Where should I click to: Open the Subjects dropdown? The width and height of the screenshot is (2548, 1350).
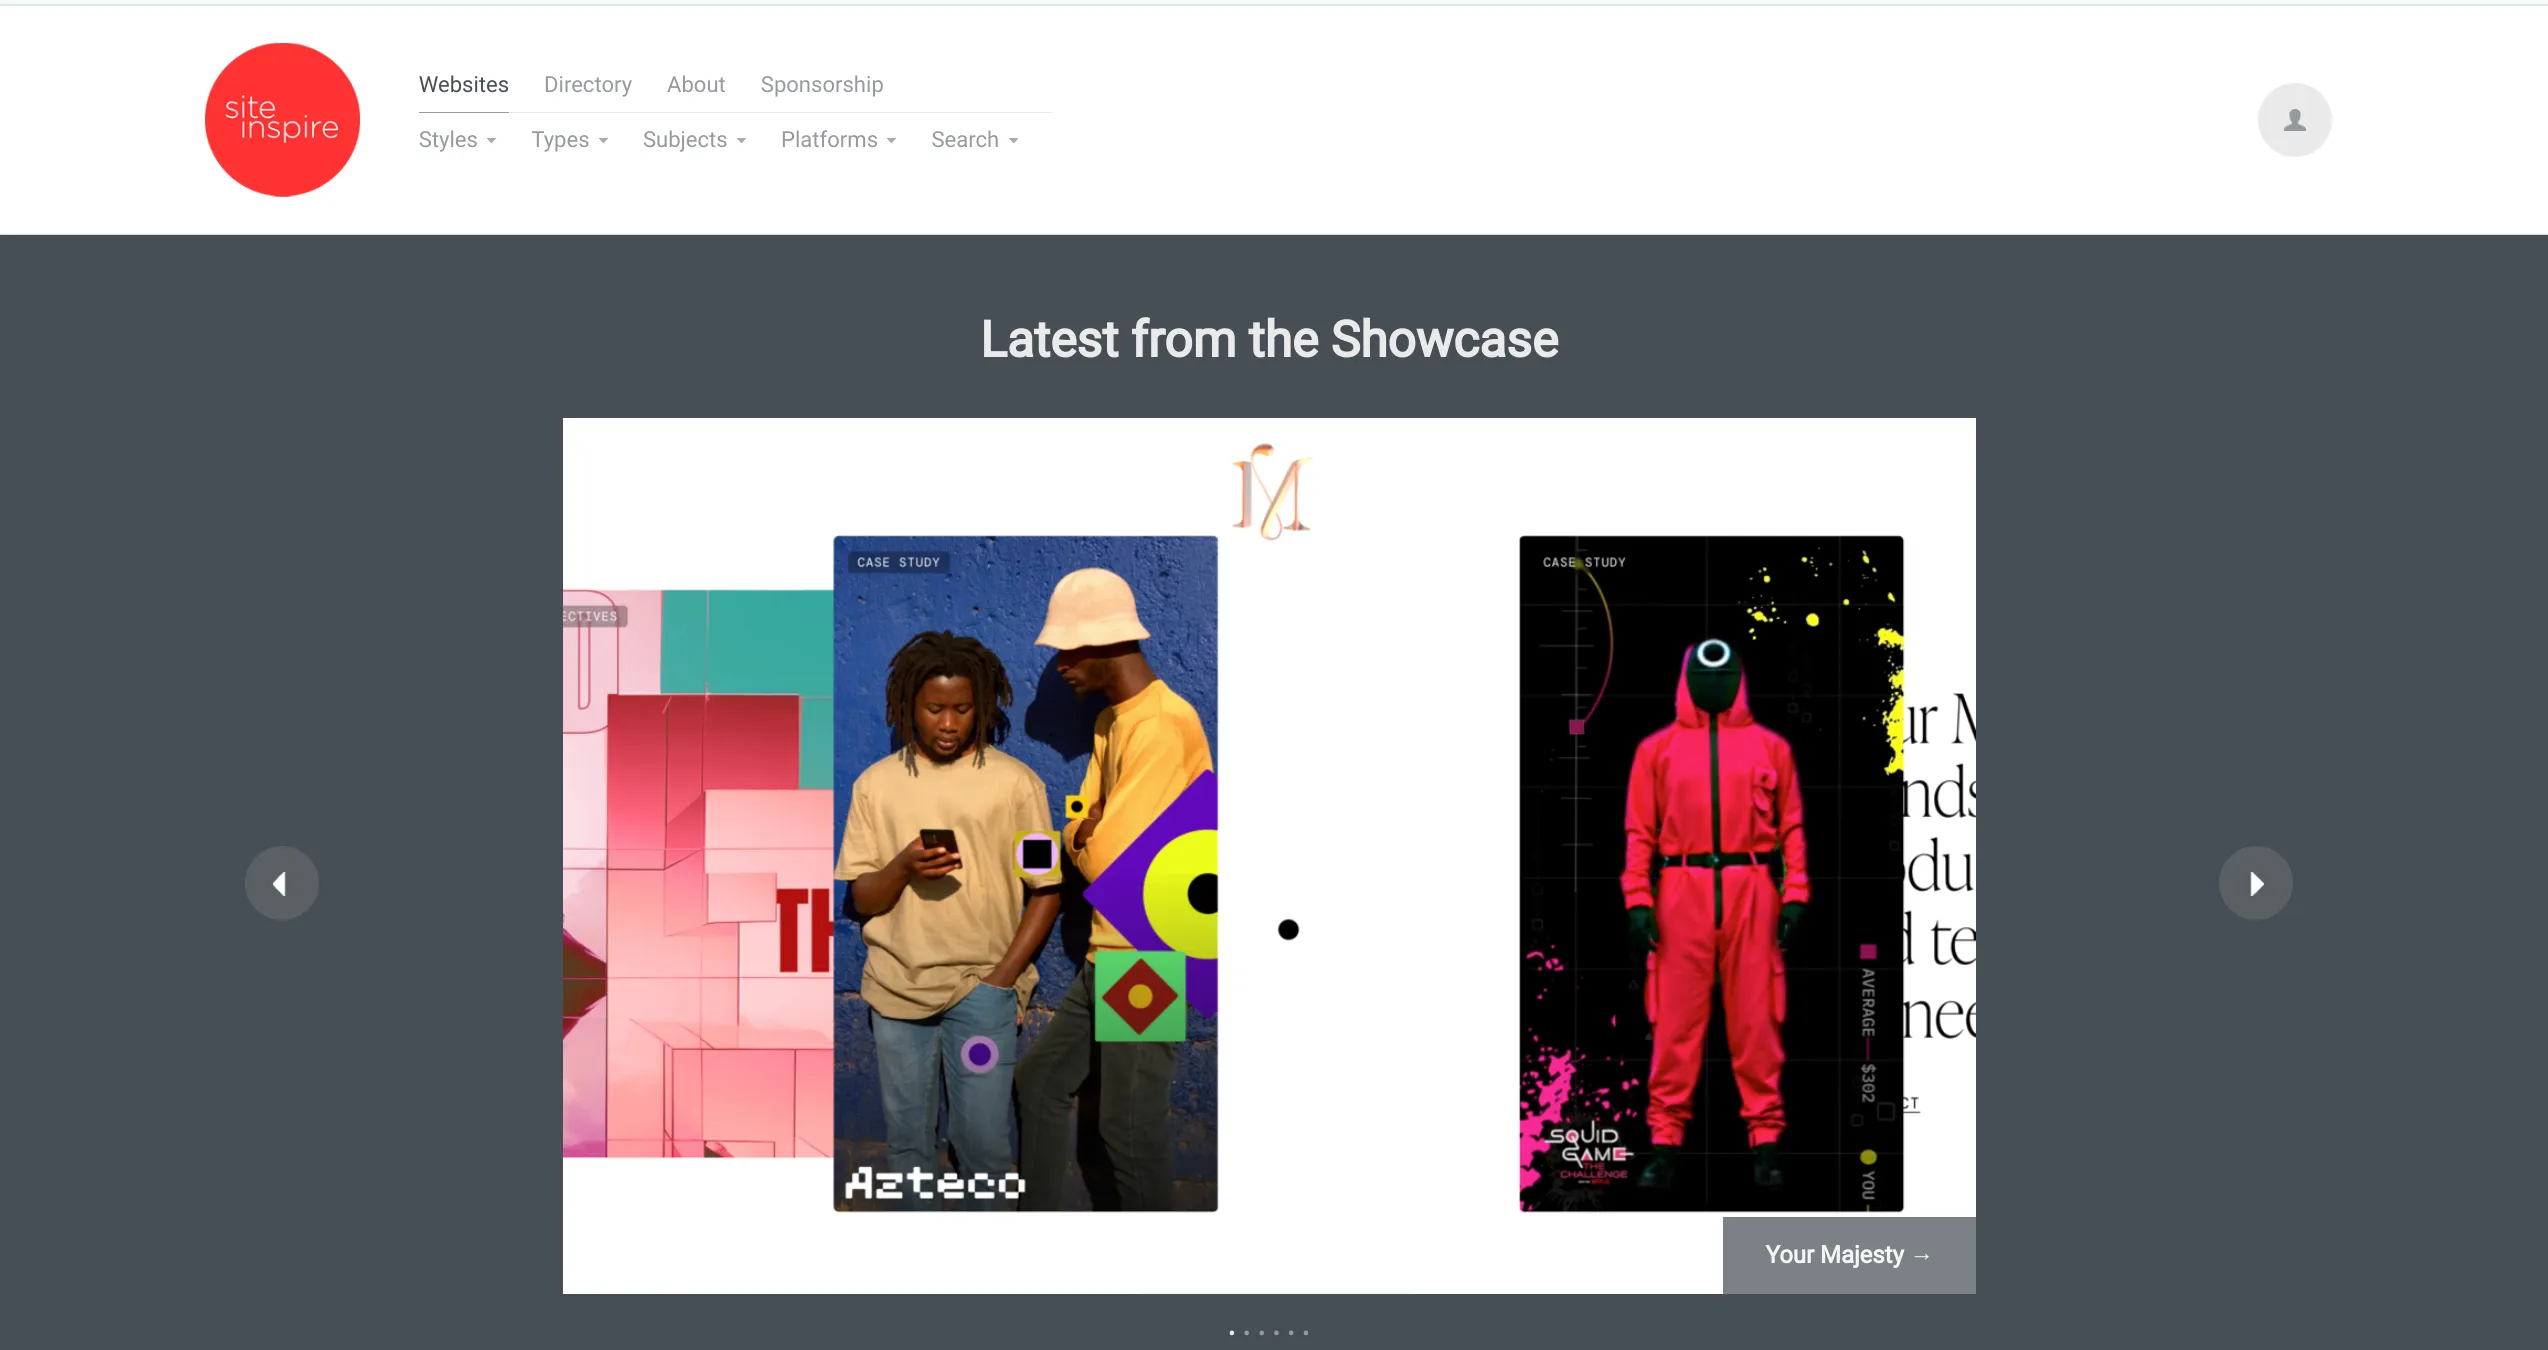[694, 140]
